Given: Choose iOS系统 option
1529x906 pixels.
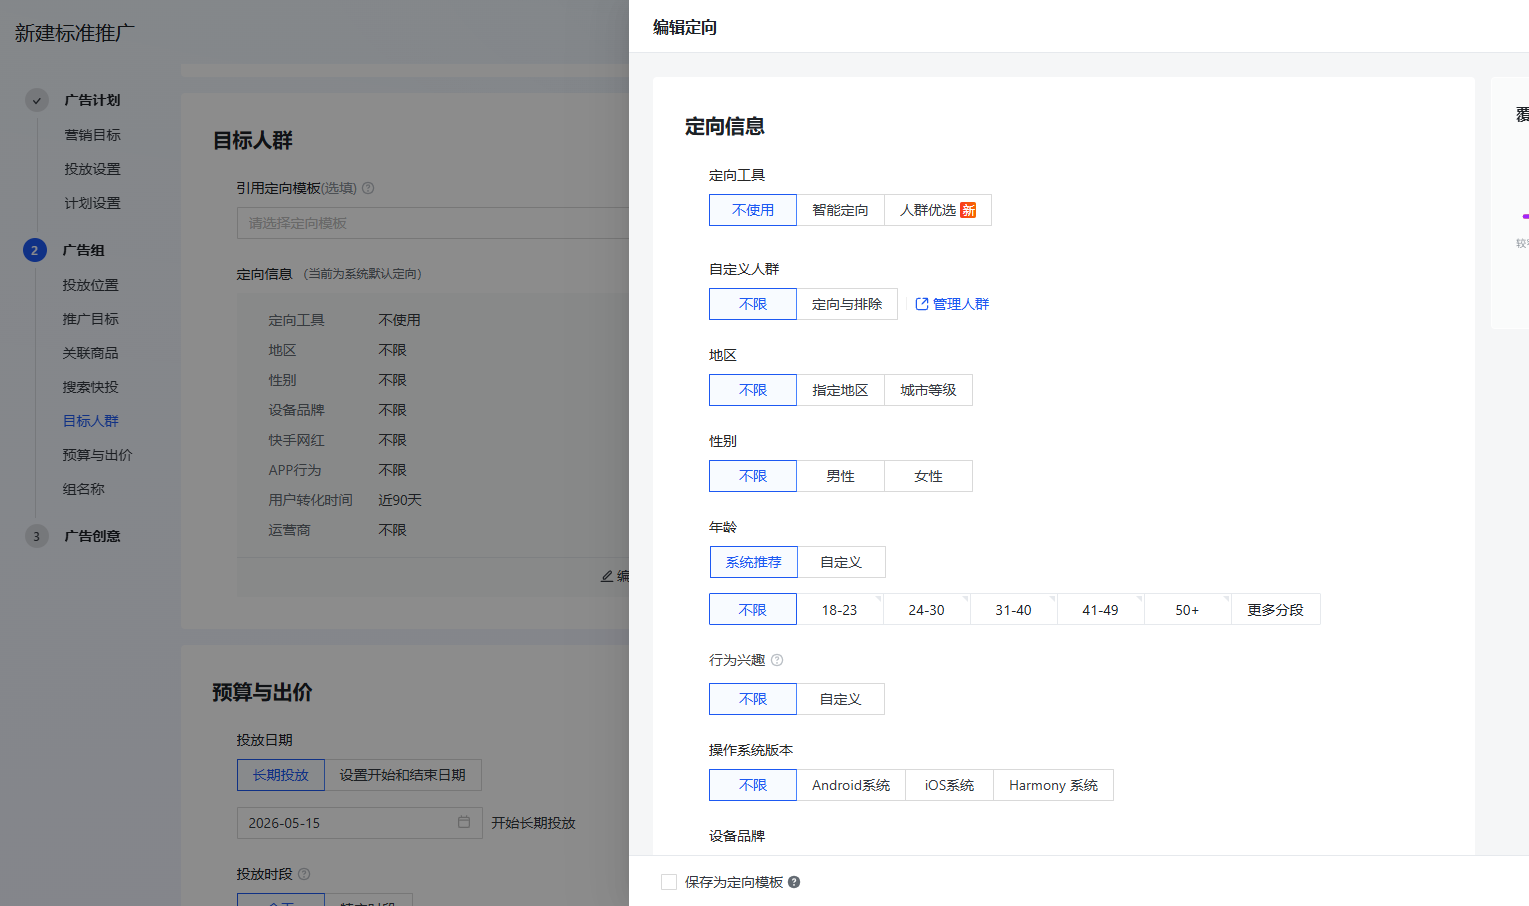Looking at the screenshot, I should (949, 785).
